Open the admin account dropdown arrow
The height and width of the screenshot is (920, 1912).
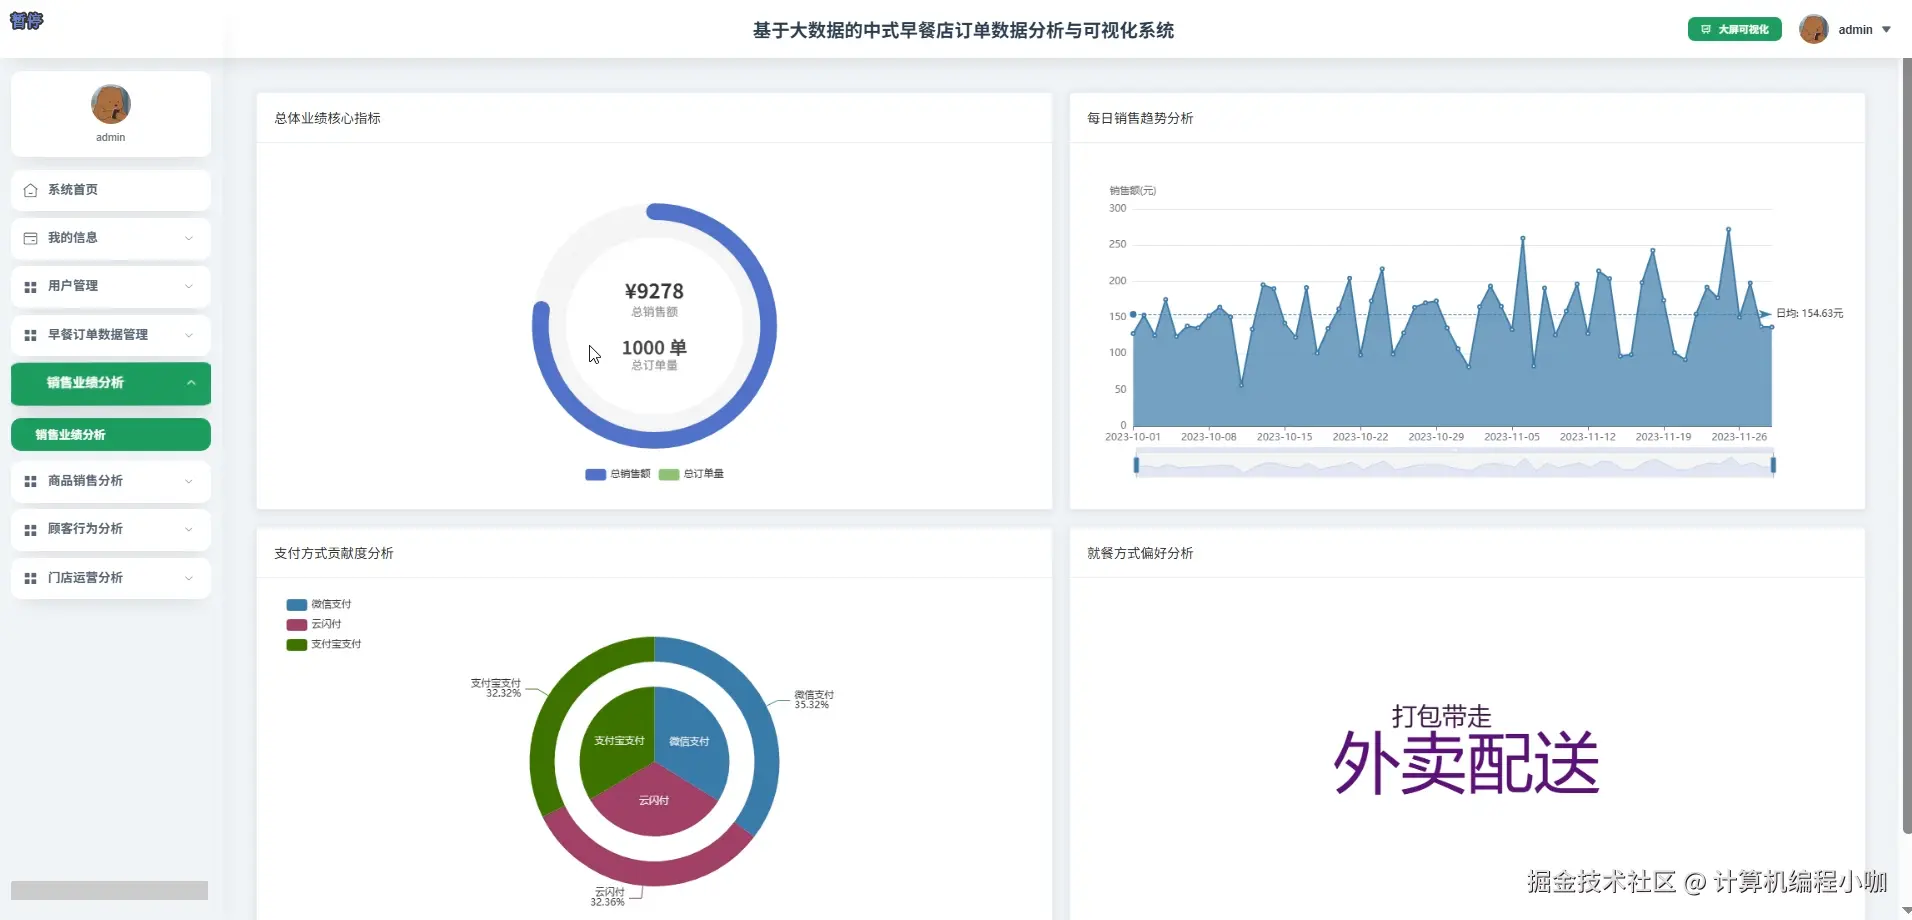(x=1886, y=30)
